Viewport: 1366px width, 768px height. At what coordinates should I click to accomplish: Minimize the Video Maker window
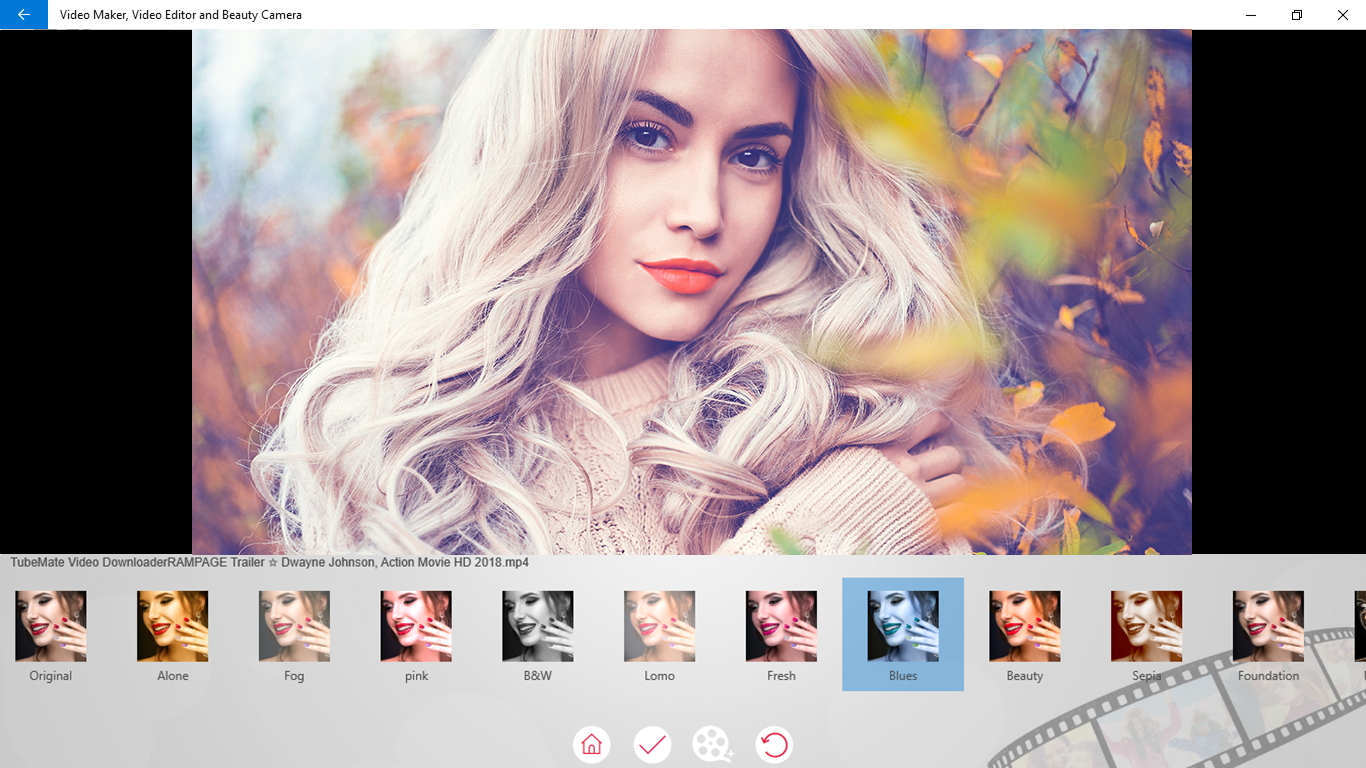point(1251,15)
